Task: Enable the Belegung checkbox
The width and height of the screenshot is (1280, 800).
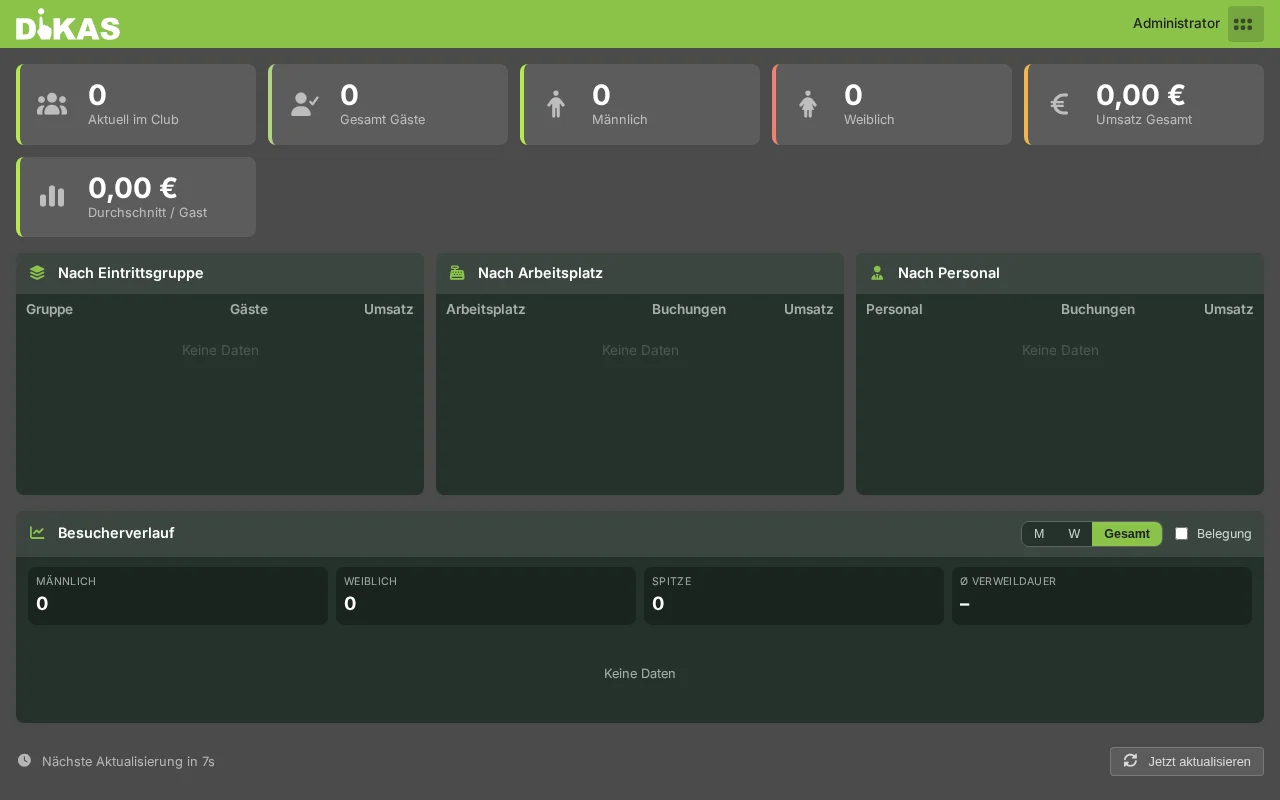Action: pyautogui.click(x=1181, y=534)
